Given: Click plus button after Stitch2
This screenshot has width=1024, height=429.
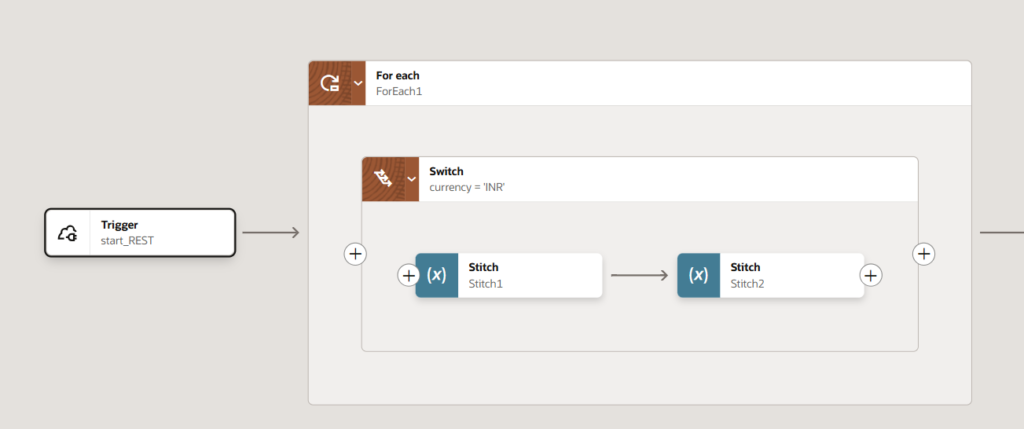Looking at the screenshot, I should click(x=871, y=275).
